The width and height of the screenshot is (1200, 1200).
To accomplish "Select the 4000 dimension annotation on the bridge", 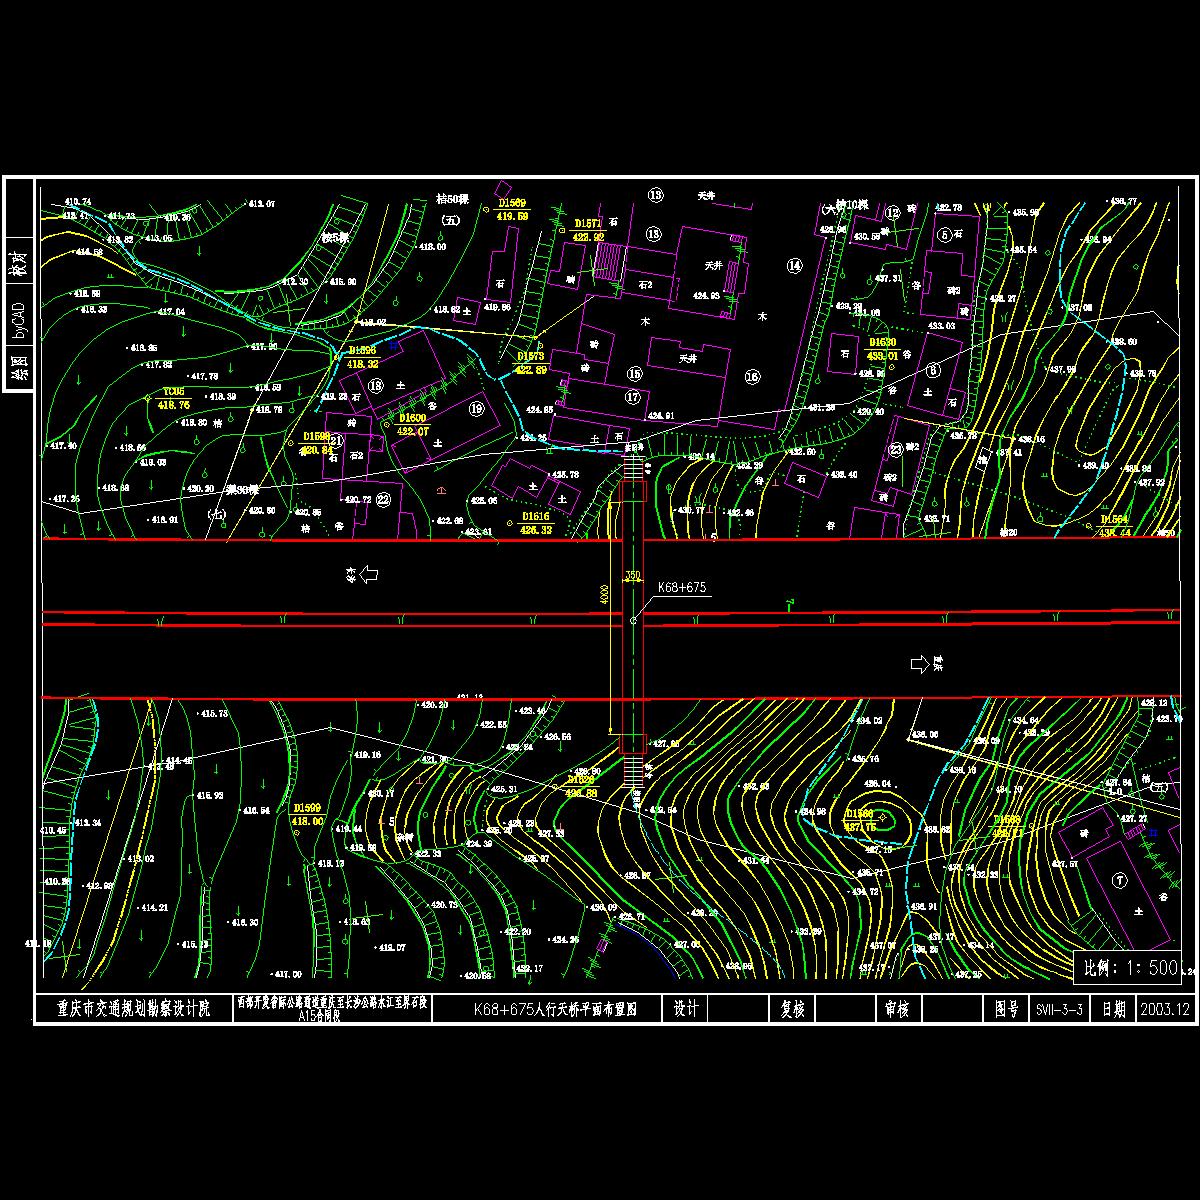I will pos(604,594).
